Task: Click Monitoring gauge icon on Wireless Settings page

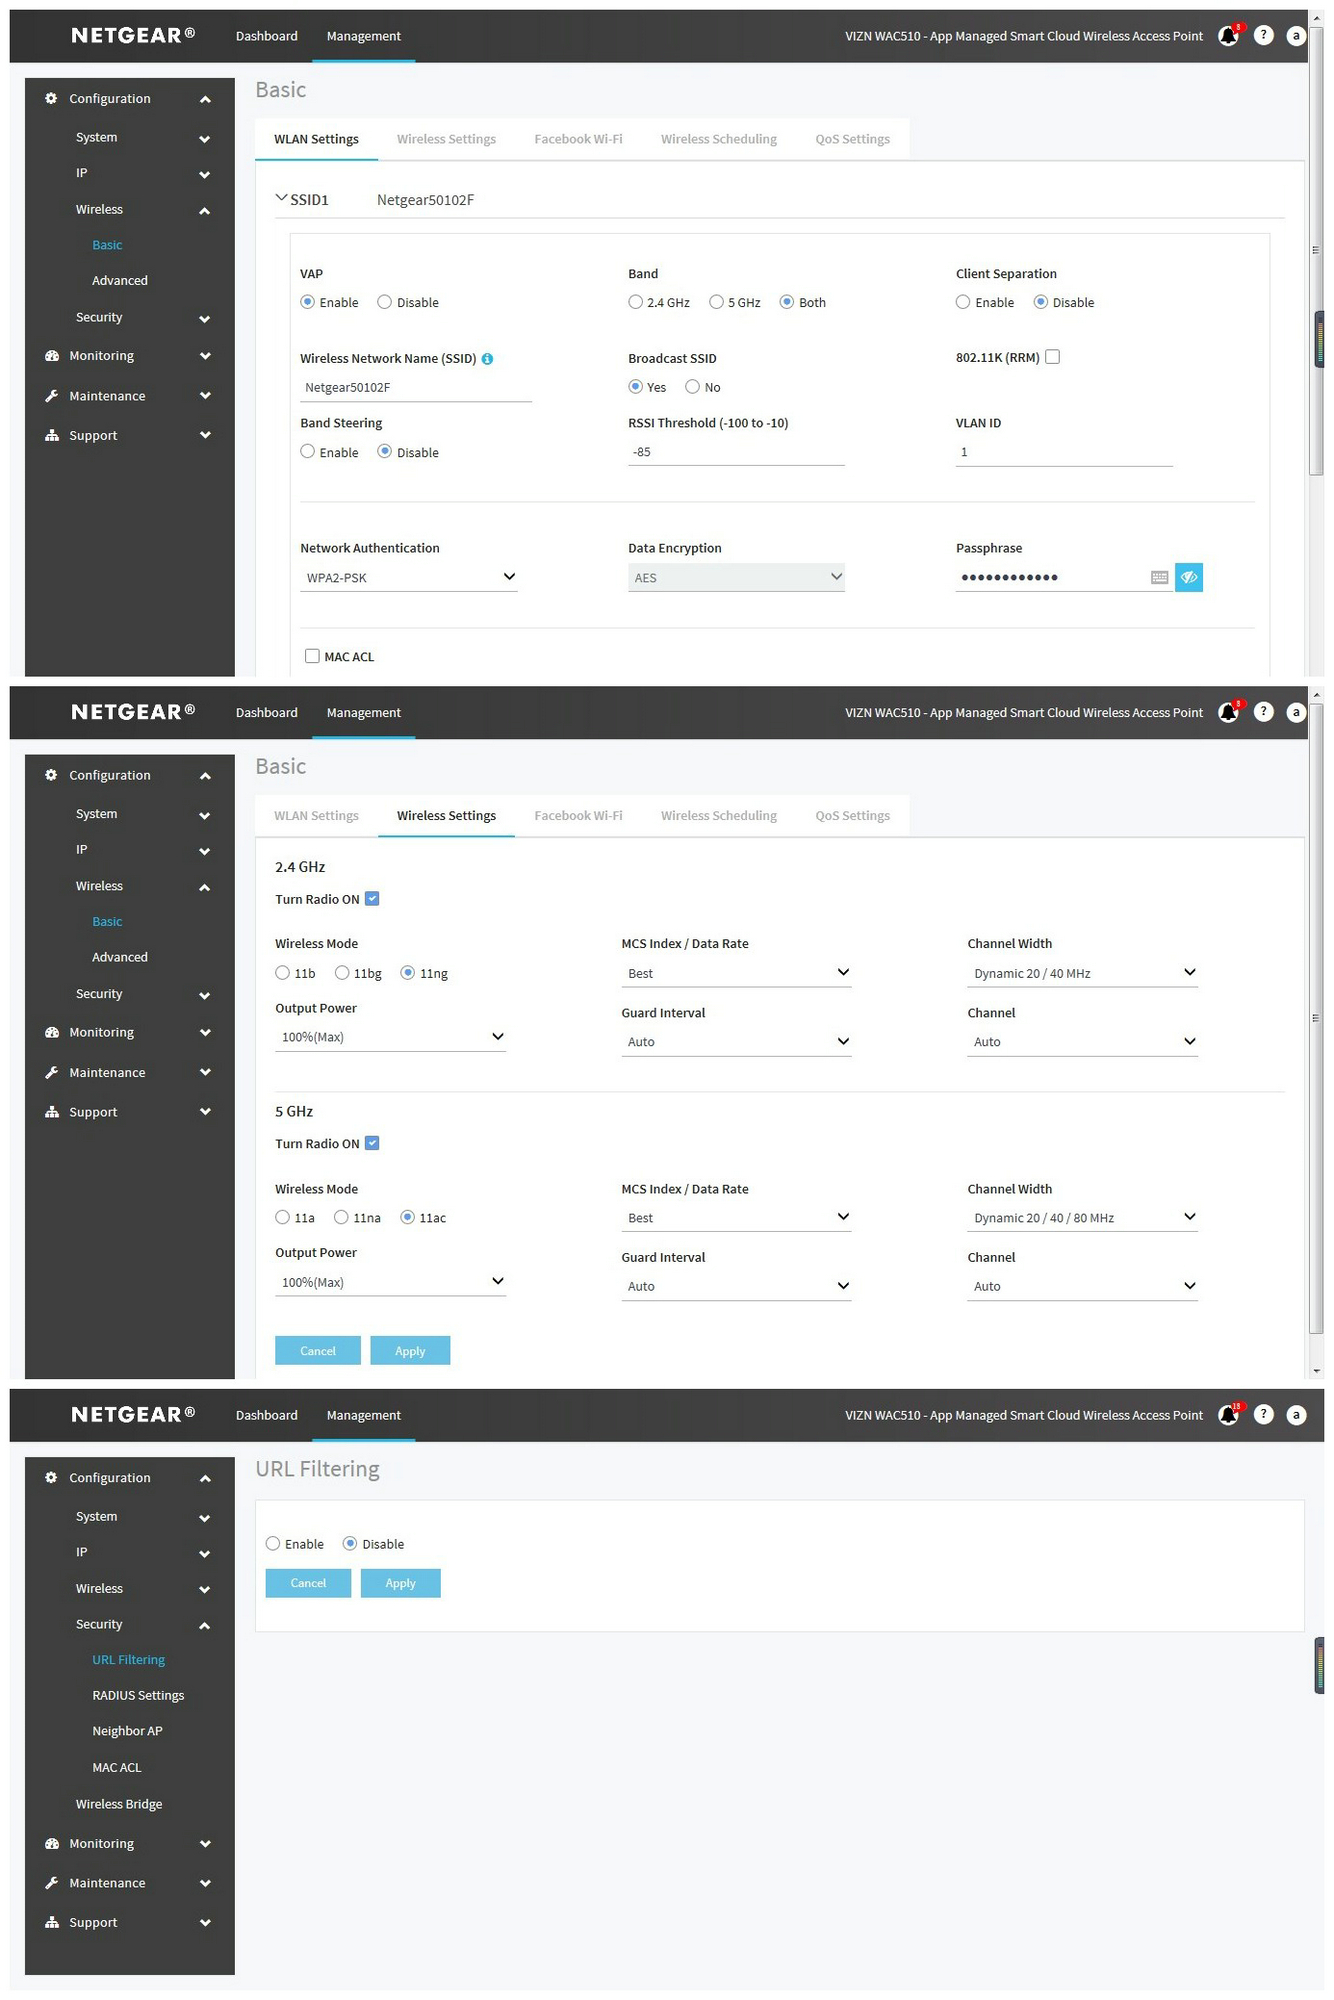Action: tap(51, 1032)
